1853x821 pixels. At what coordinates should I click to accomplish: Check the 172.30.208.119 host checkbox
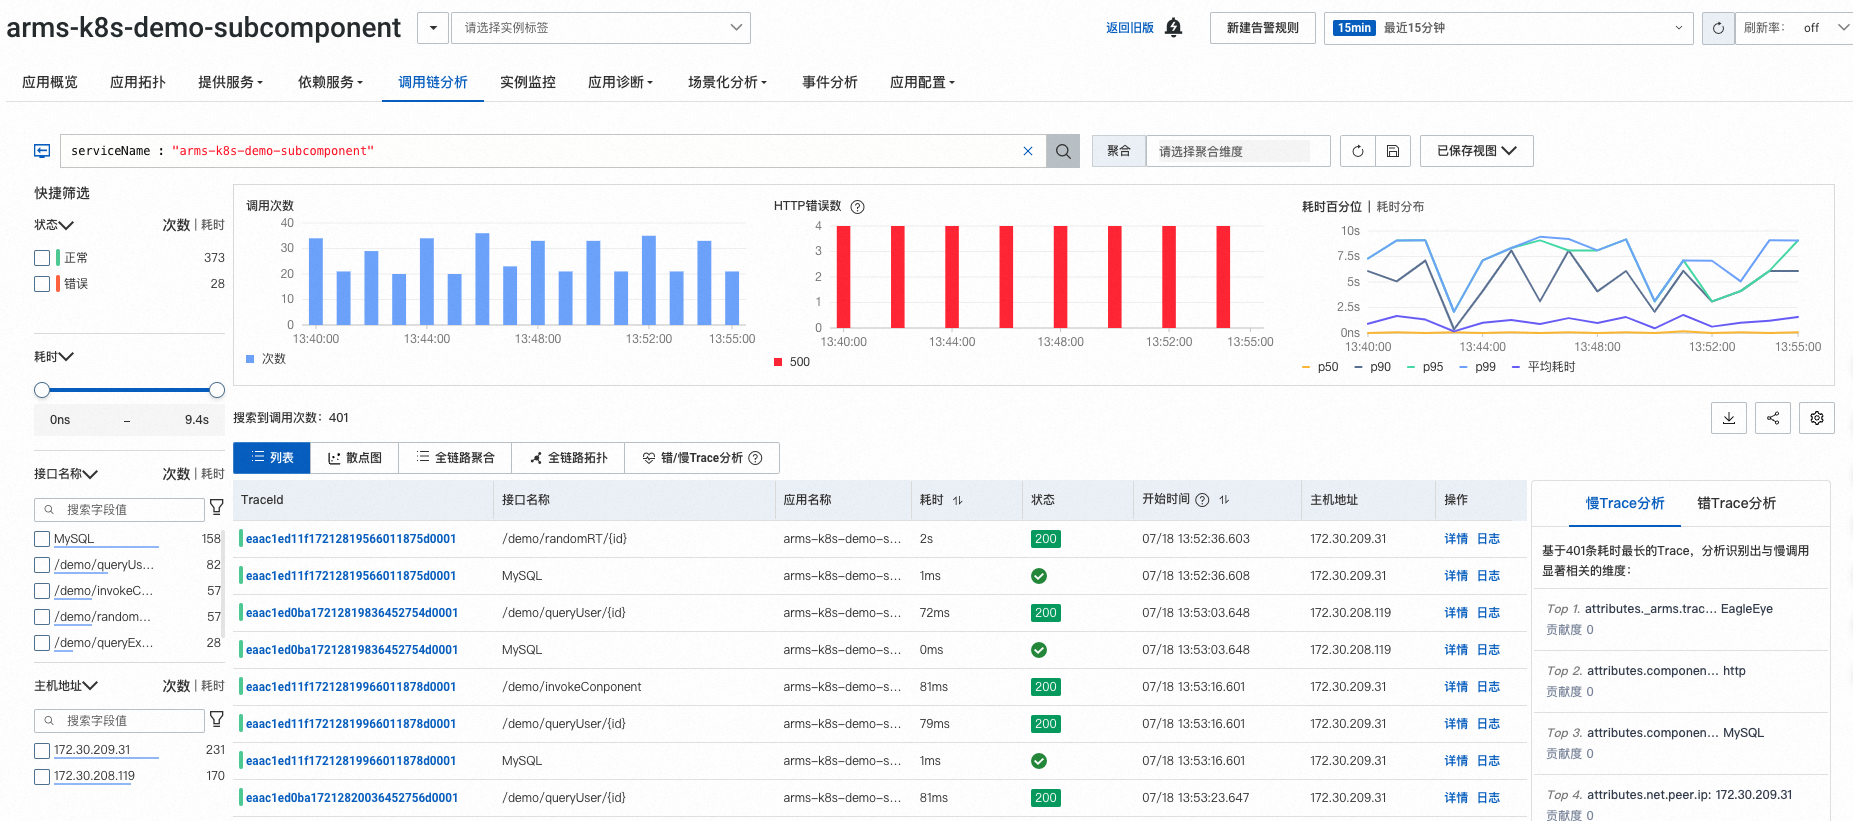coord(42,776)
